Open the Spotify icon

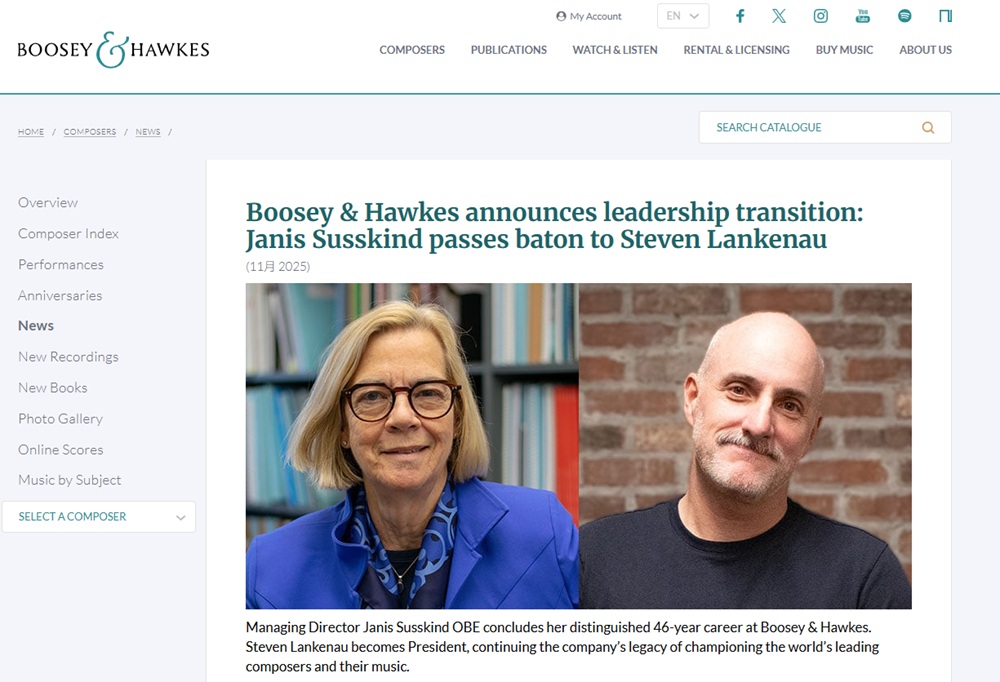904,16
